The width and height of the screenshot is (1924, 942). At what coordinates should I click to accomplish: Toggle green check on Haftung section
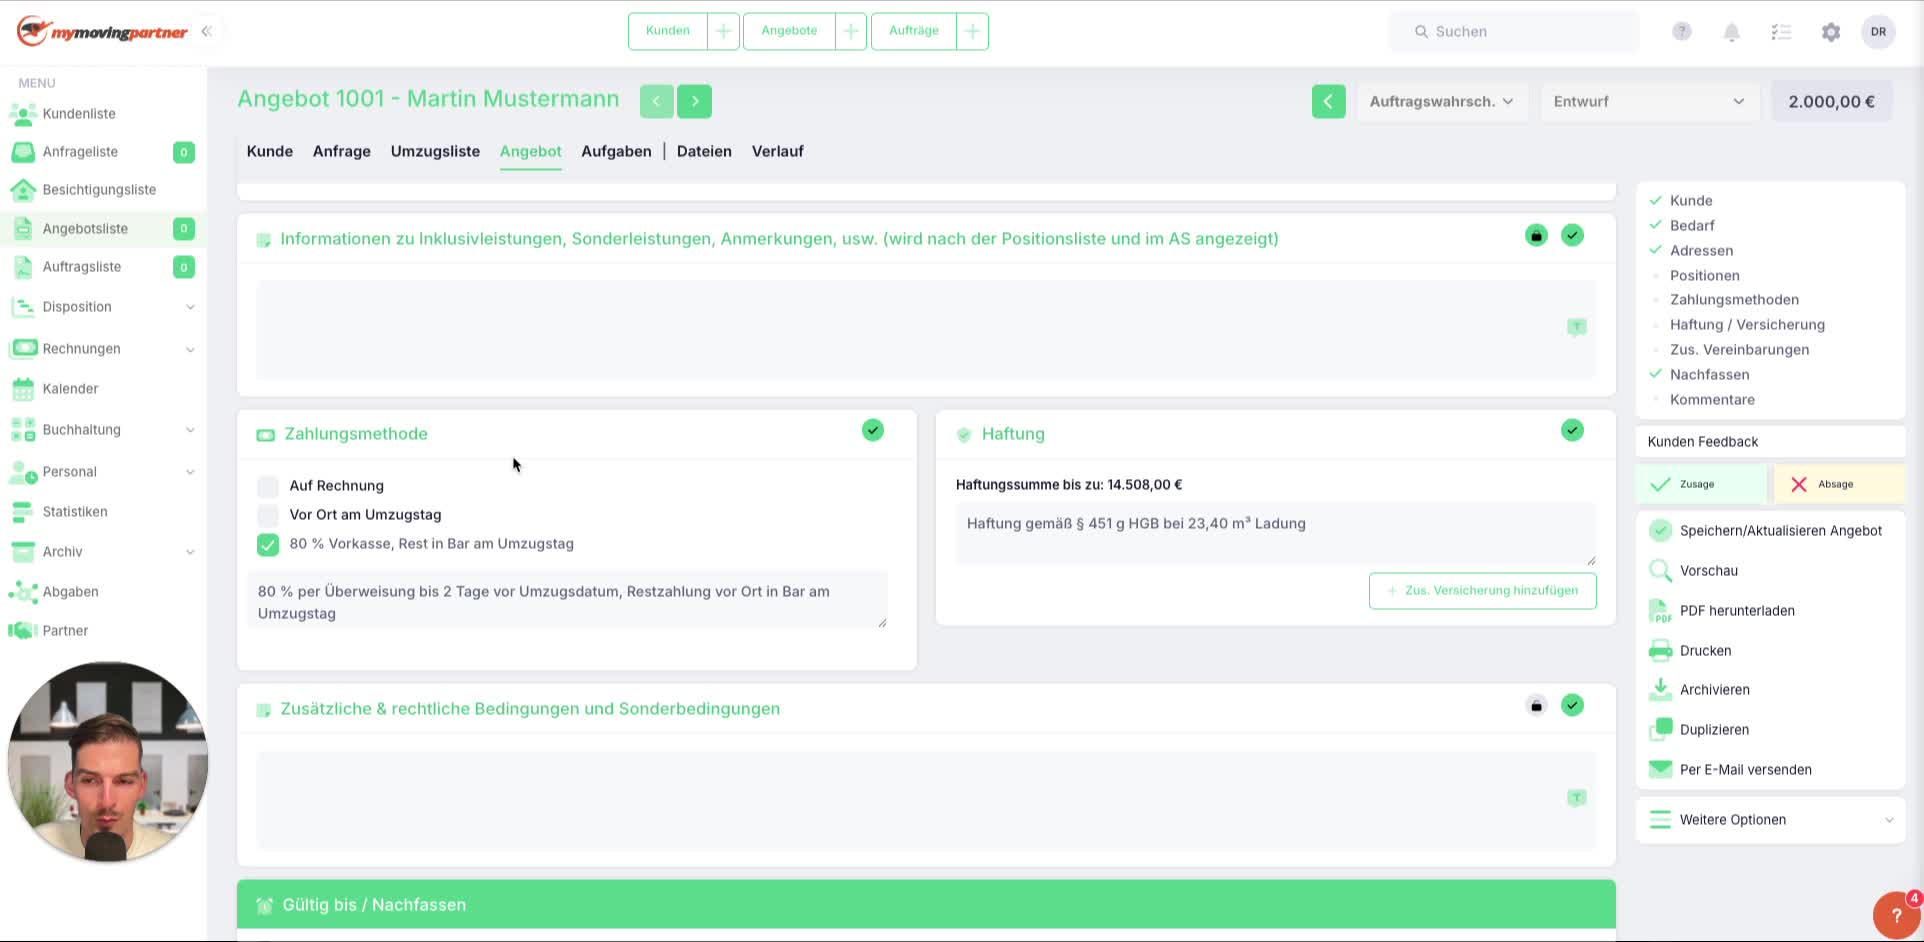[1573, 431]
